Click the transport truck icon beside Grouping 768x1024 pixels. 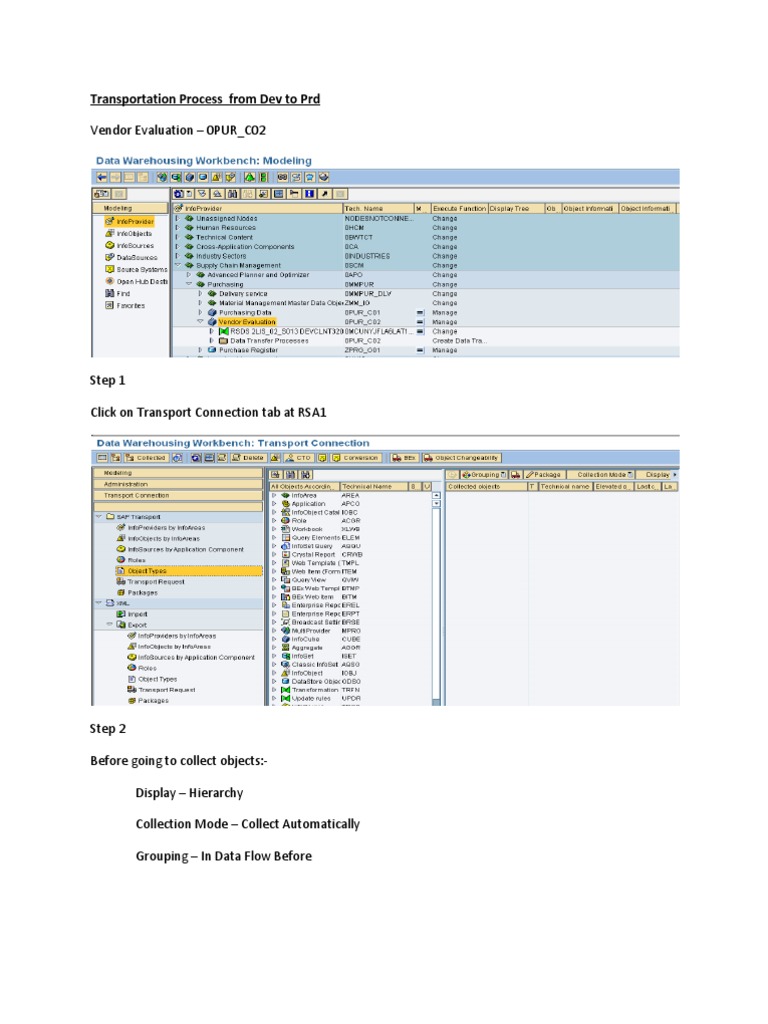point(515,475)
